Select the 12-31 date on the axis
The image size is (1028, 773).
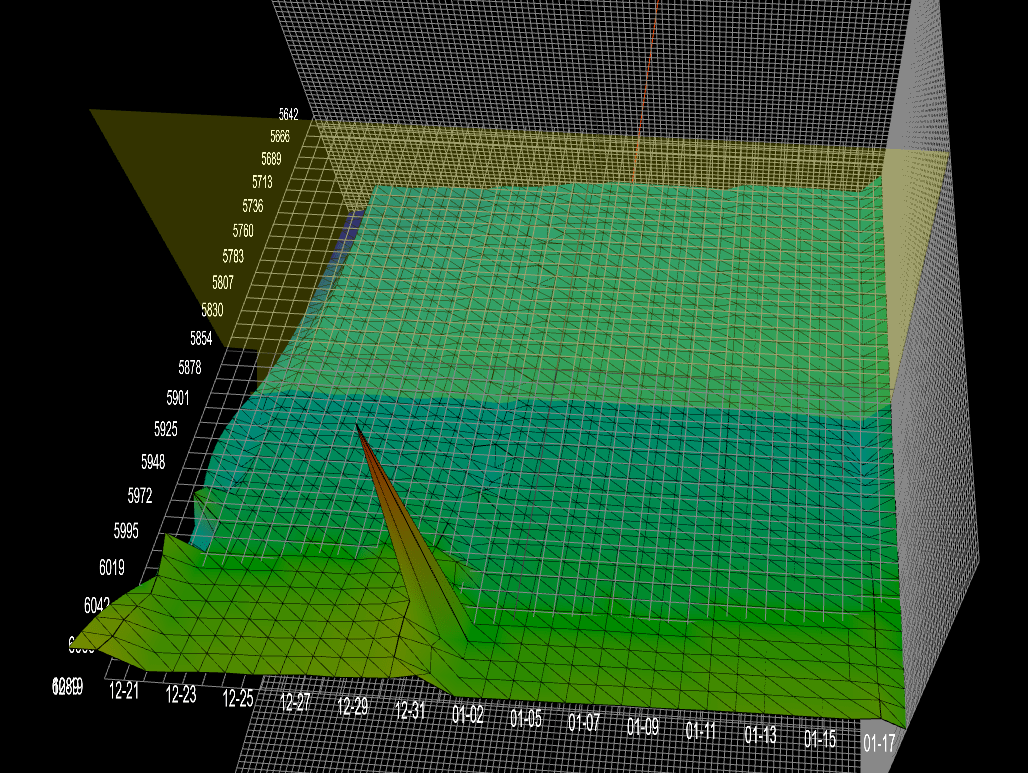pyautogui.click(x=410, y=711)
